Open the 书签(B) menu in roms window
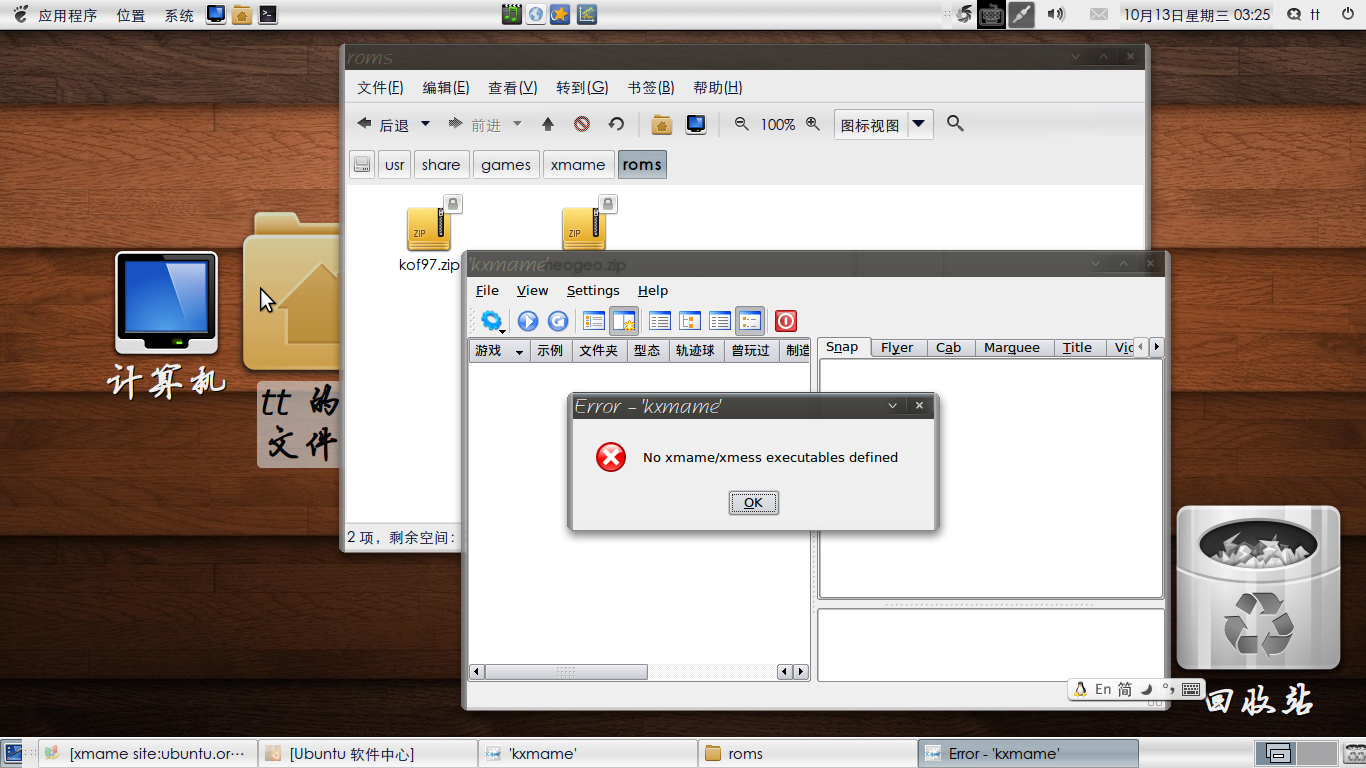Screen dimensions: 1366x768 click(x=651, y=88)
